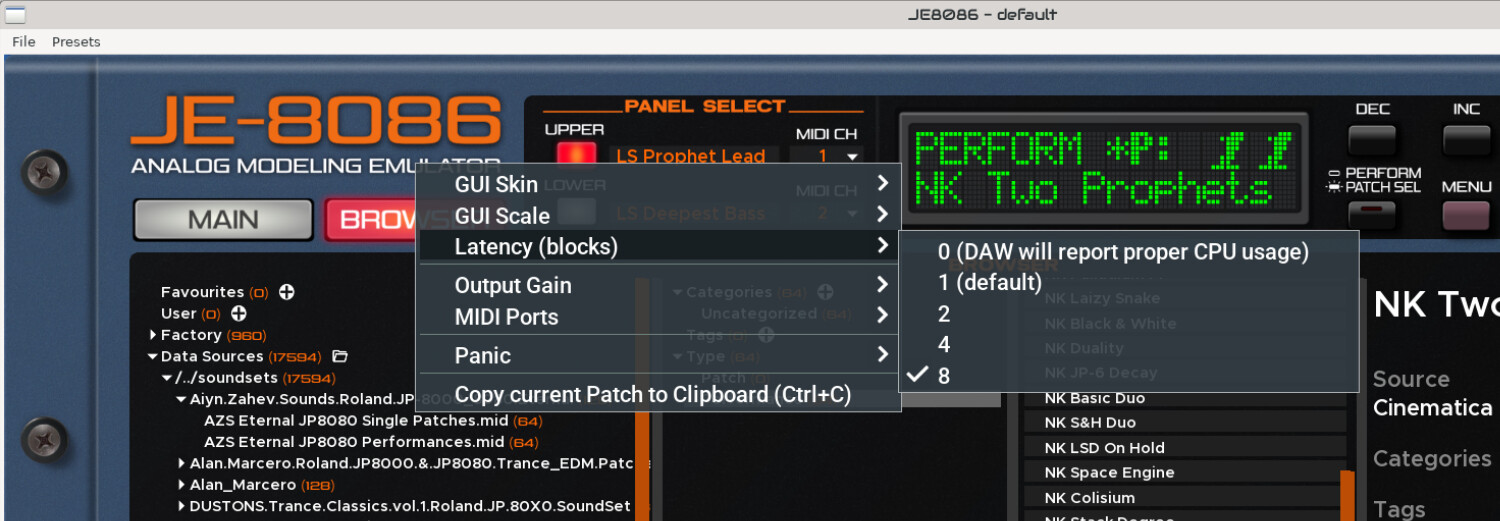The image size is (1500, 521).
Task: Expand the Factory tree node
Action: [153, 335]
